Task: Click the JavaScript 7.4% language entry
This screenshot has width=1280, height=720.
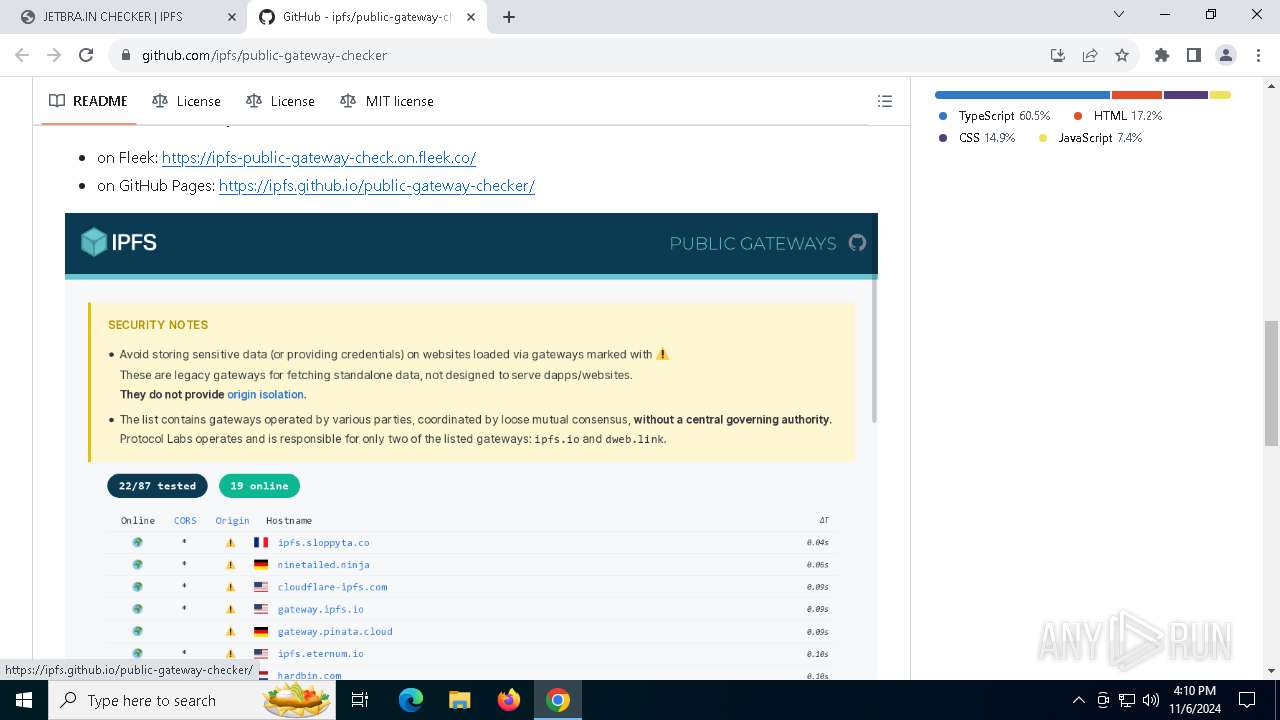Action: (1090, 138)
